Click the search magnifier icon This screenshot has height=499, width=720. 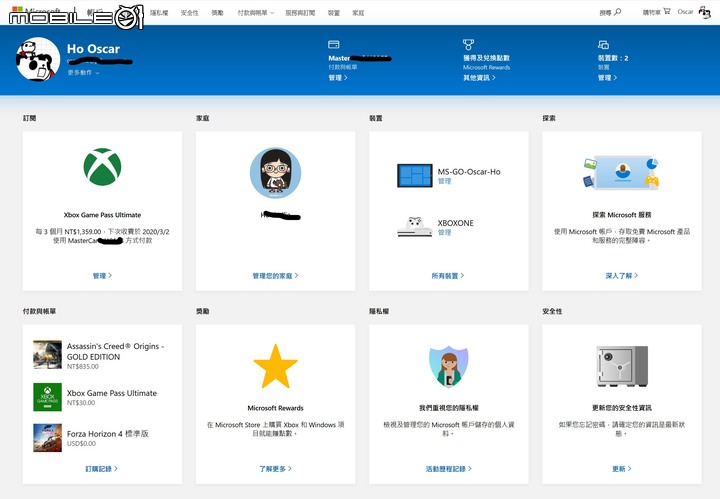tap(618, 12)
